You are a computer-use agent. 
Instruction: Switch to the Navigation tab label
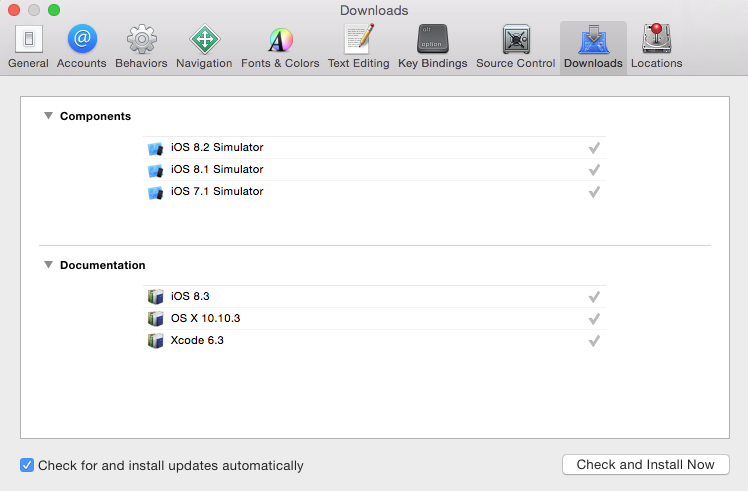coord(204,63)
